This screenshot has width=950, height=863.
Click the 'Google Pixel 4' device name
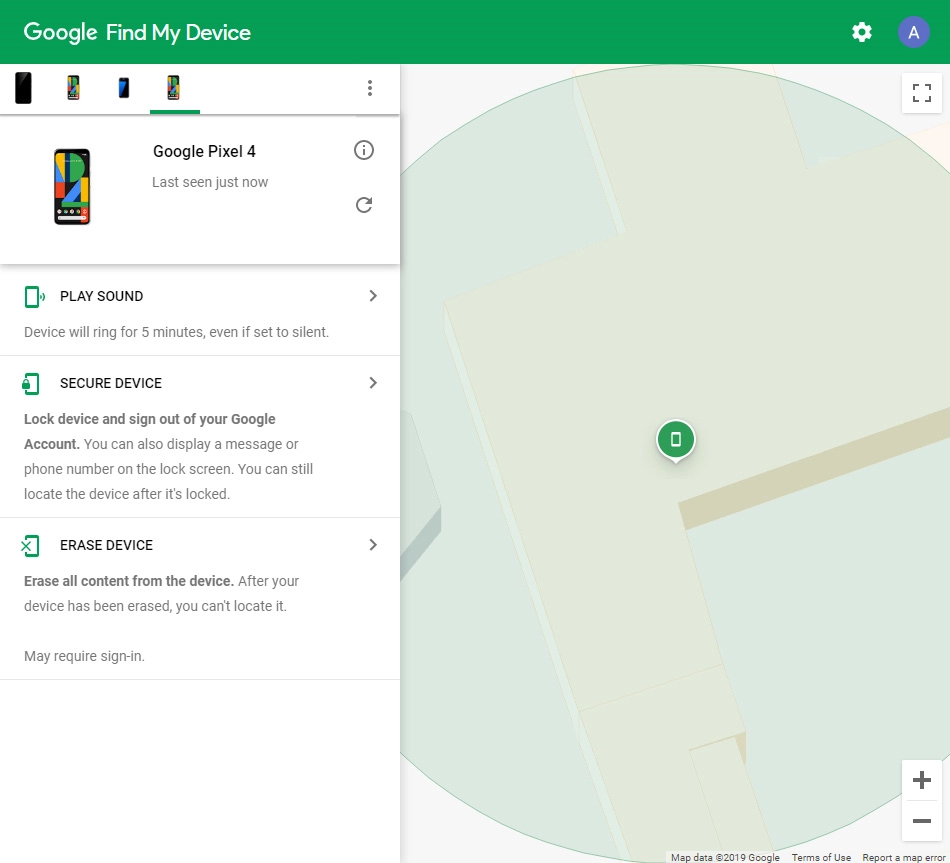[x=204, y=152]
